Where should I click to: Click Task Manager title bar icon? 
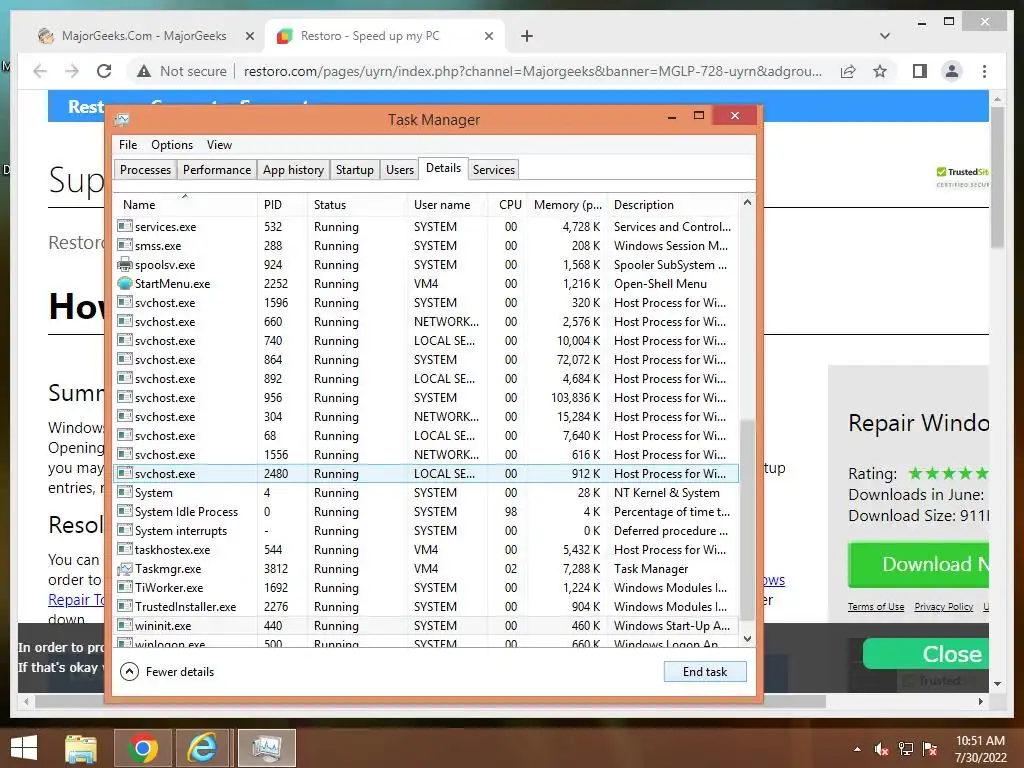pyautogui.click(x=122, y=120)
